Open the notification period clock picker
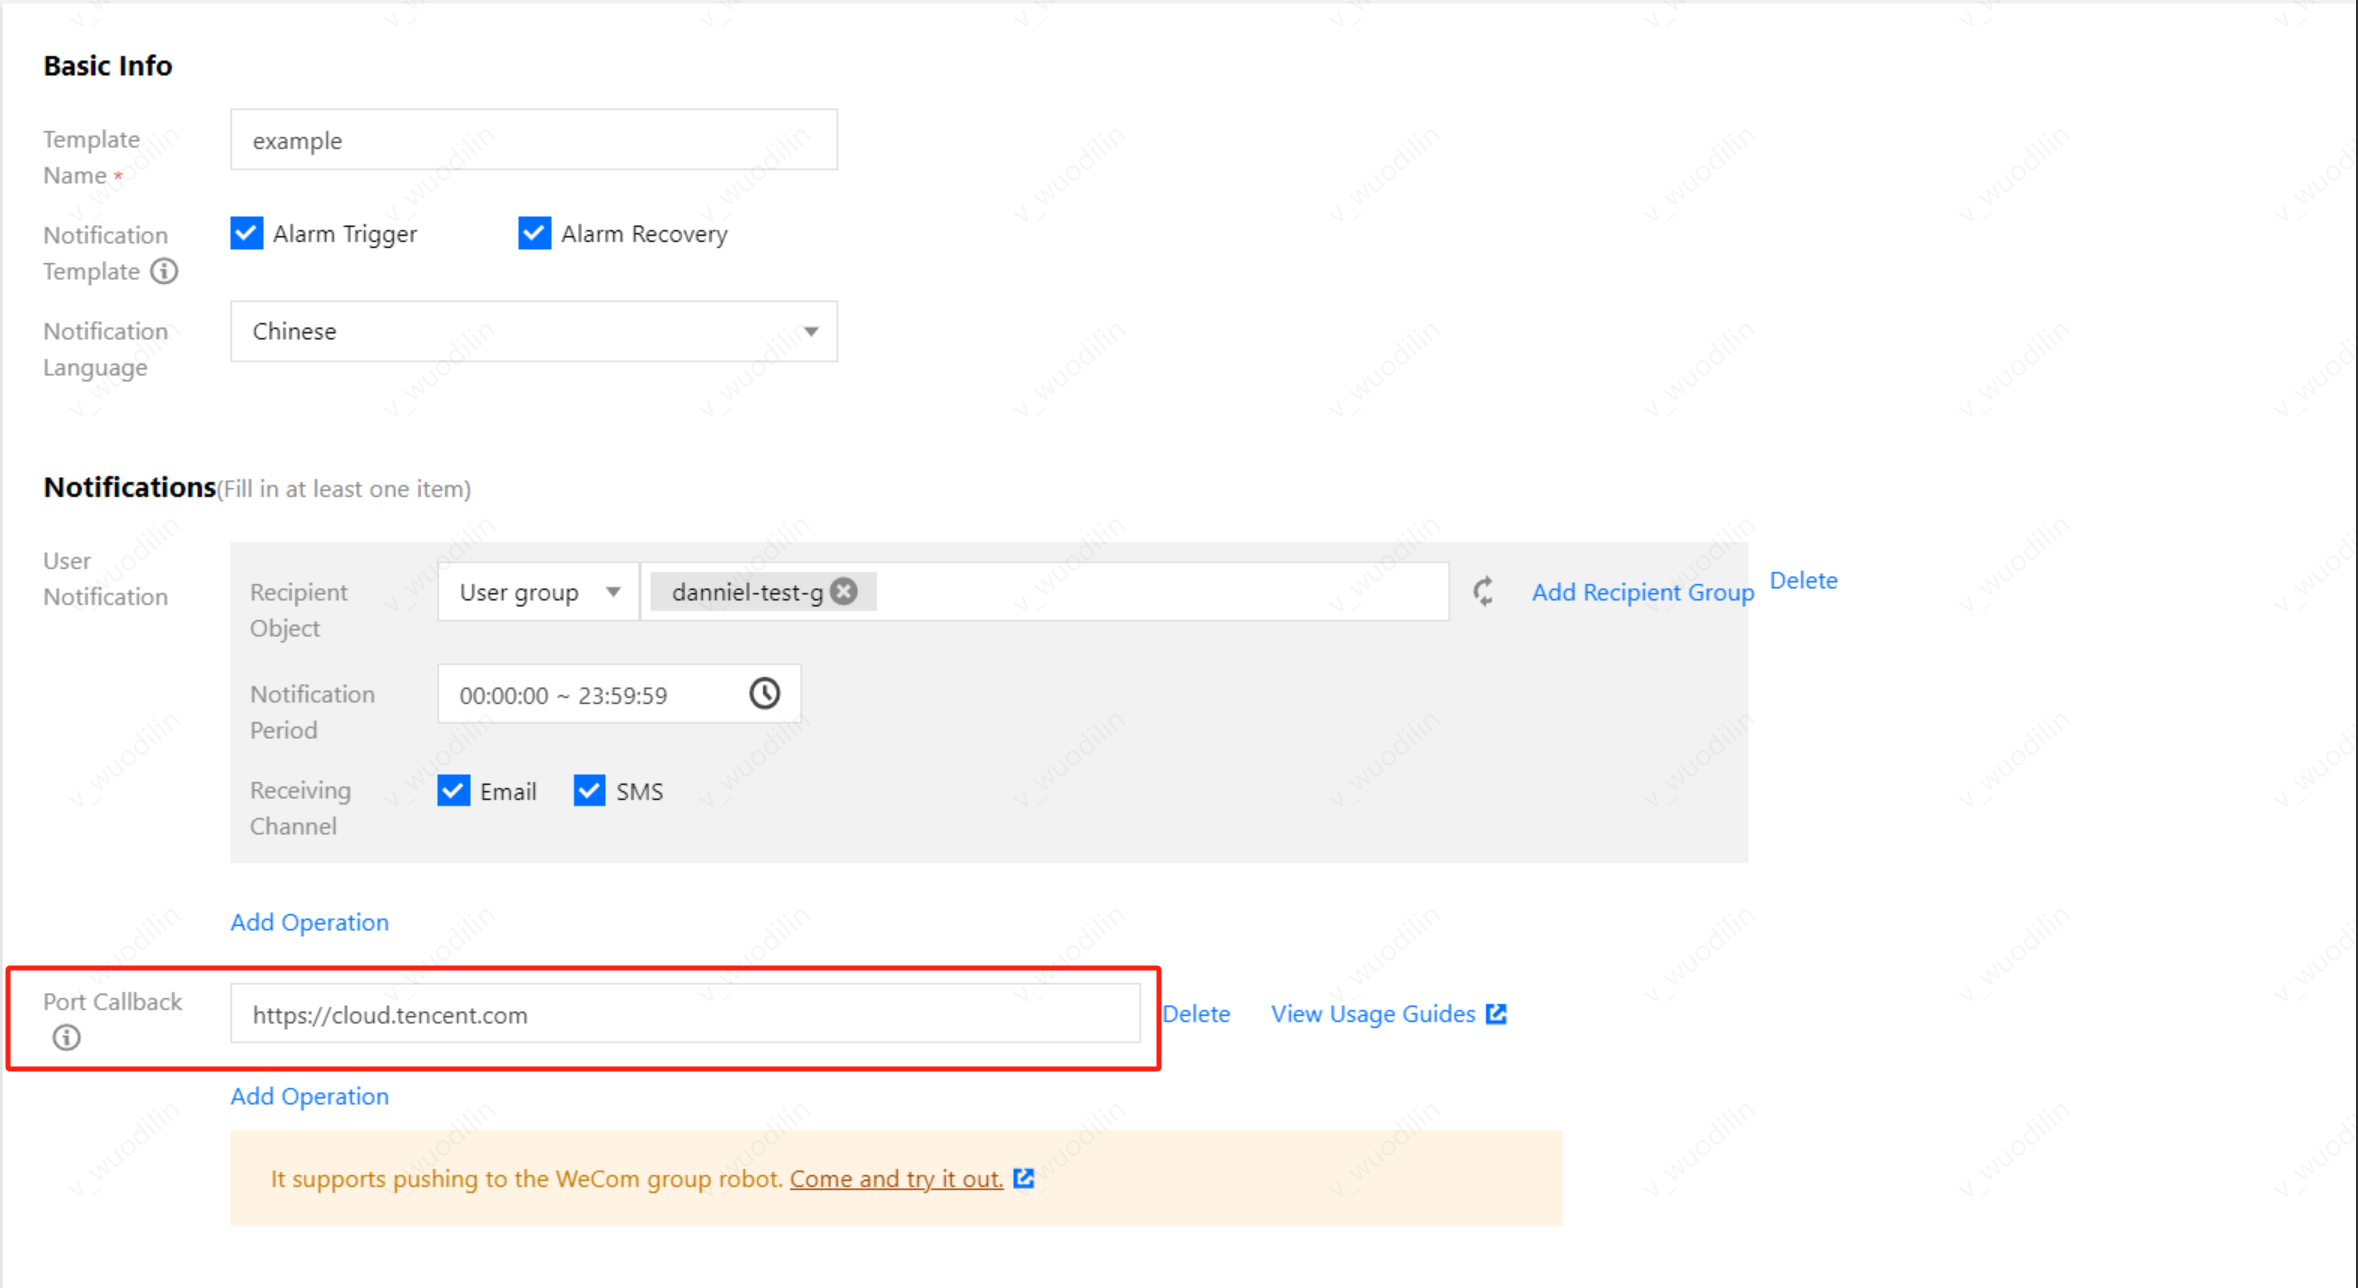This screenshot has height=1288, width=2358. (764, 694)
